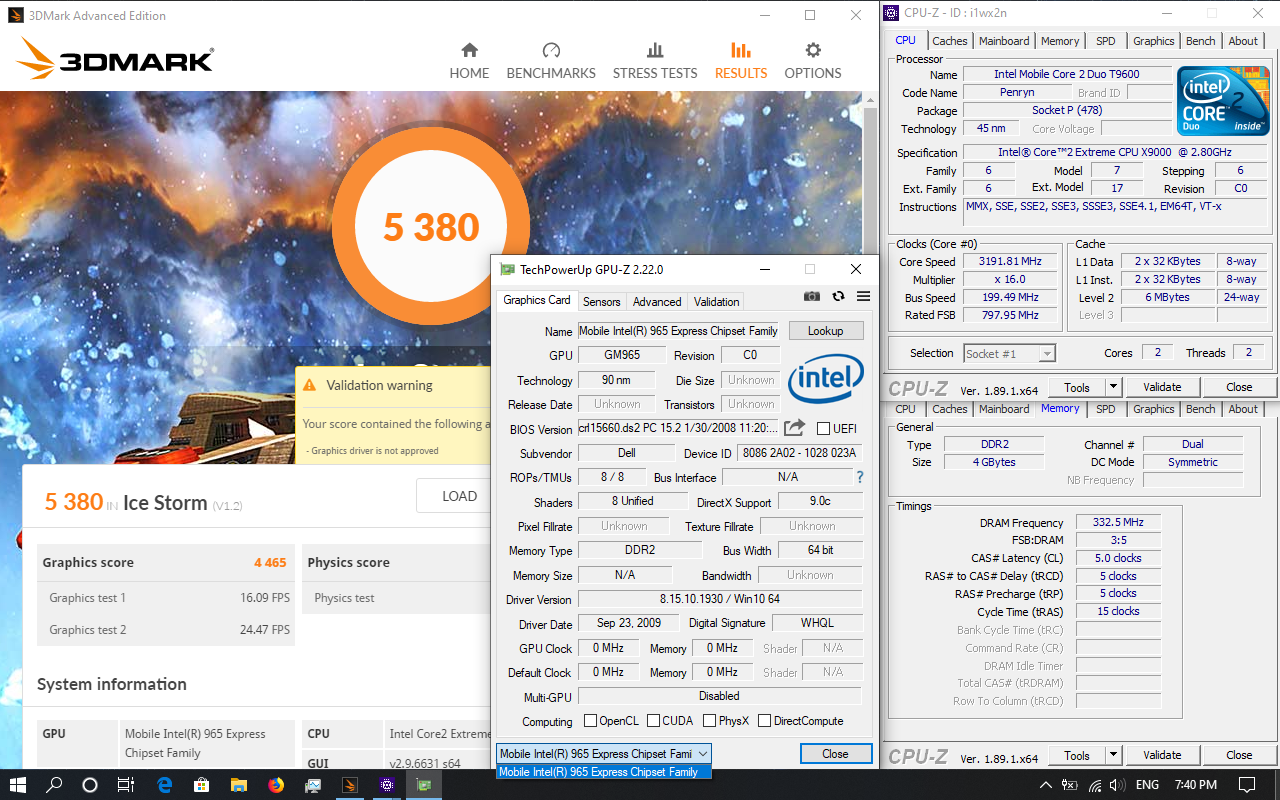
Task: Click Cortana circle on taskbar
Action: coord(90,785)
